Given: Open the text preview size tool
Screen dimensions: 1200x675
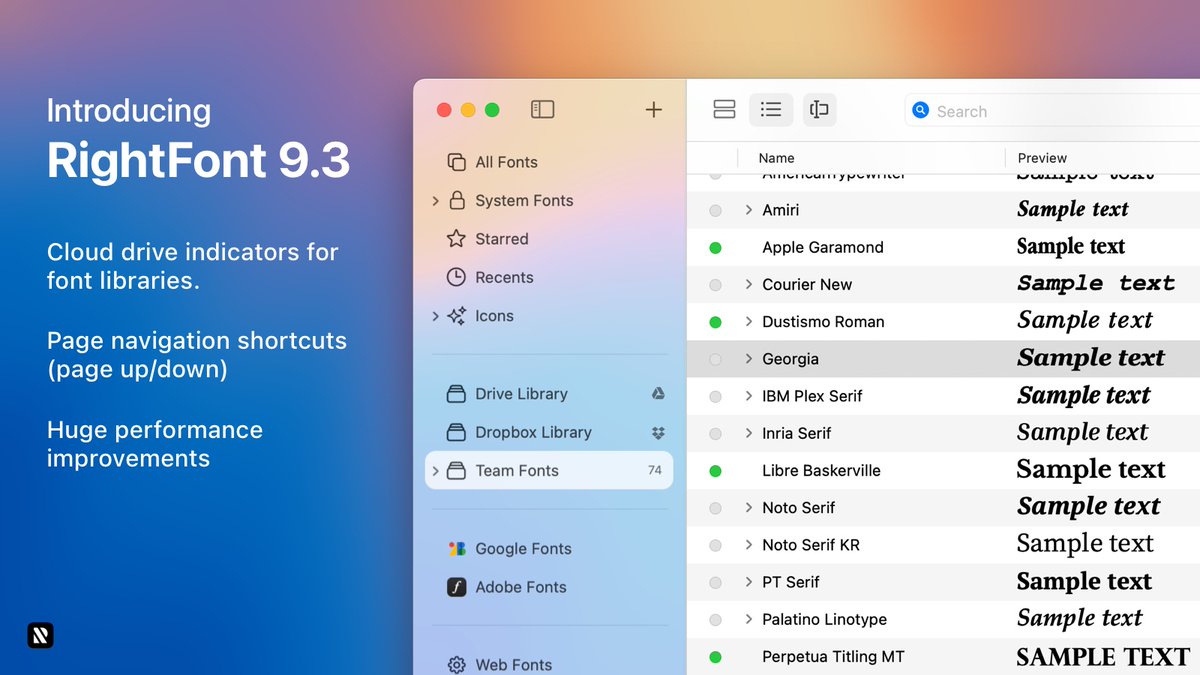Looking at the screenshot, I should pyautogui.click(x=819, y=110).
